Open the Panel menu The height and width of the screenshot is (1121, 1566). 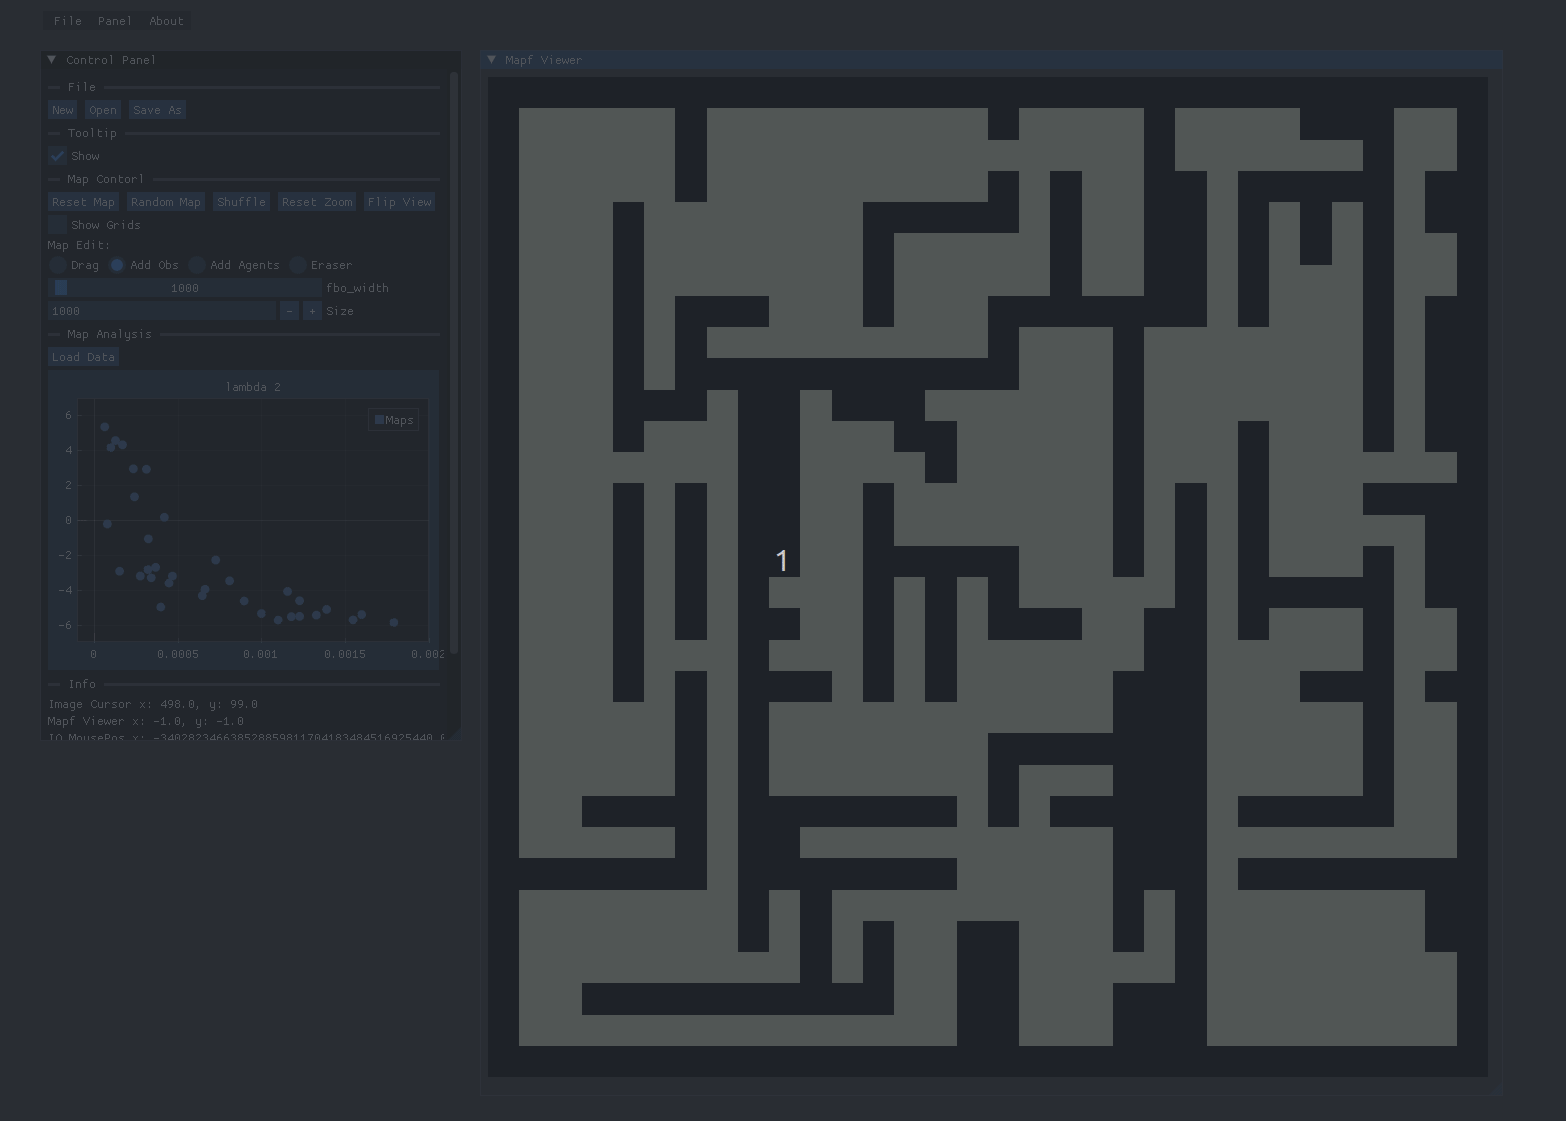[x=114, y=21]
